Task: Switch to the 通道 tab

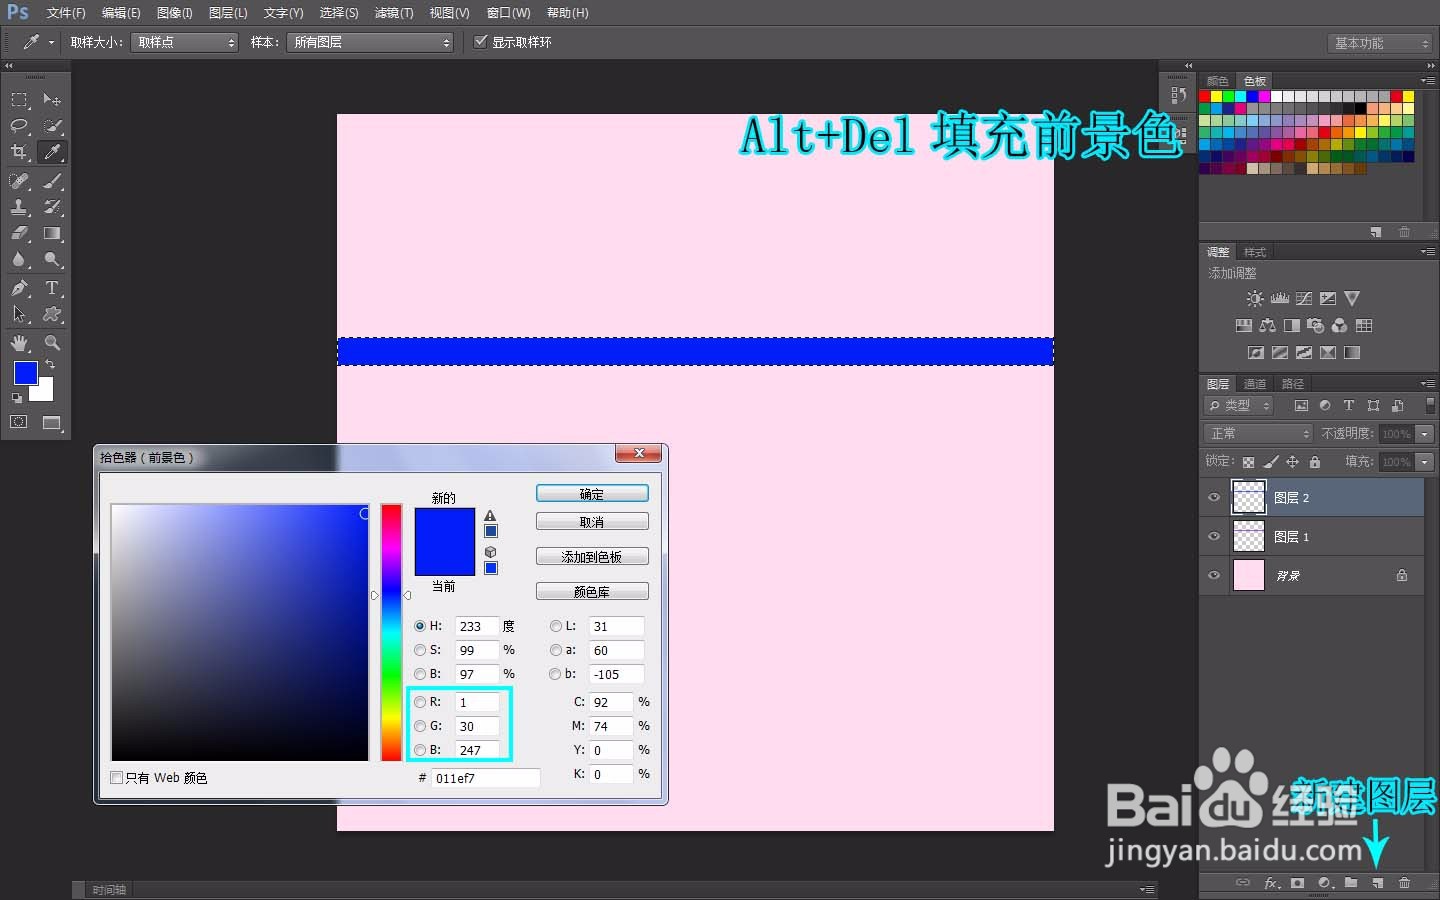Action: point(1255,383)
